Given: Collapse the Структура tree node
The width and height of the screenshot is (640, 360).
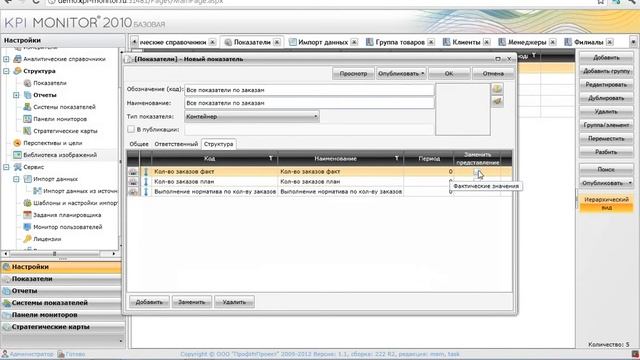Looking at the screenshot, I should pyautogui.click(x=6, y=71).
